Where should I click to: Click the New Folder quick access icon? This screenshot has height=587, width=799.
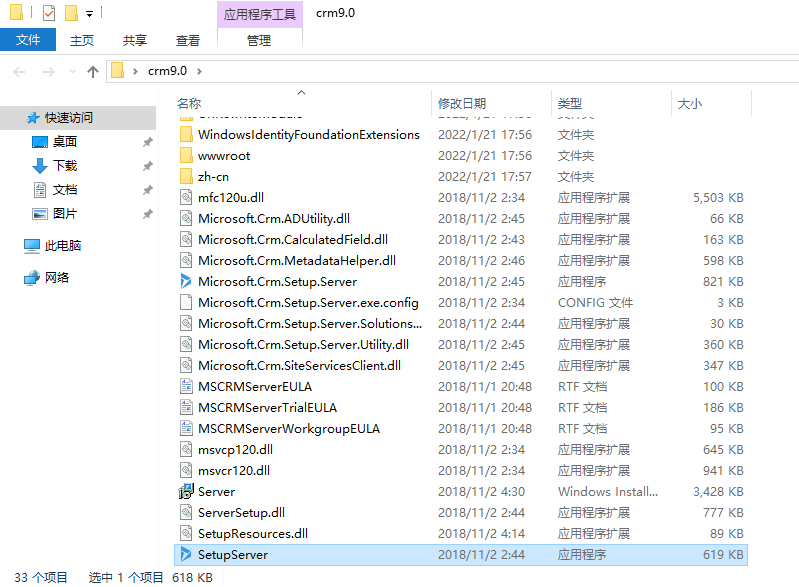[x=71, y=13]
